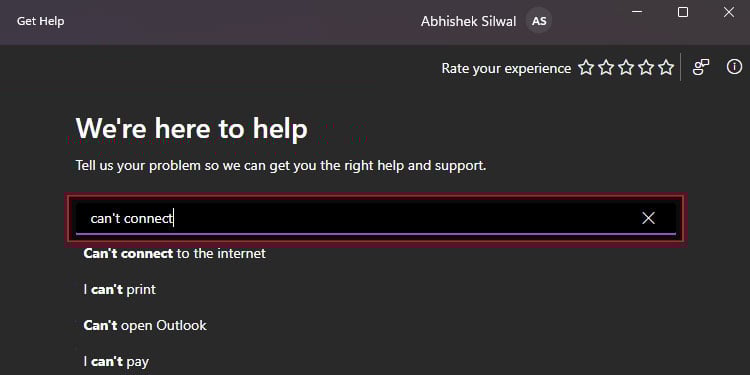Image resolution: width=750 pixels, height=375 pixels.
Task: Select "Can't connect to the internet" suggestion
Action: [175, 253]
